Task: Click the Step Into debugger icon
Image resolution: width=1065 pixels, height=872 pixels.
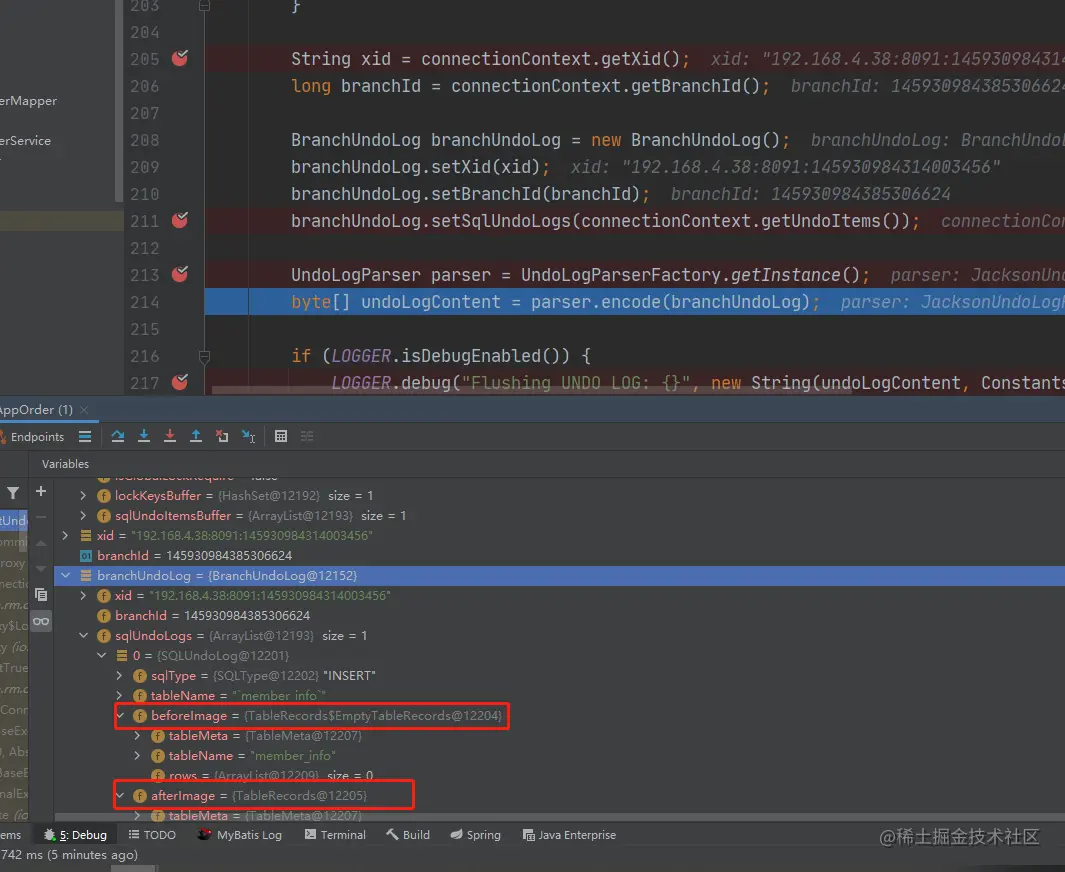Action: (144, 436)
